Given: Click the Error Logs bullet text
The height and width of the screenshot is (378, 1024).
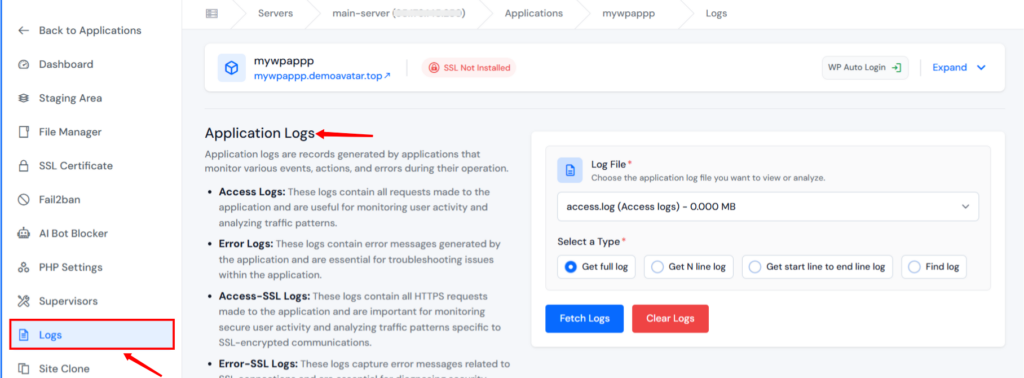Looking at the screenshot, I should (360, 259).
